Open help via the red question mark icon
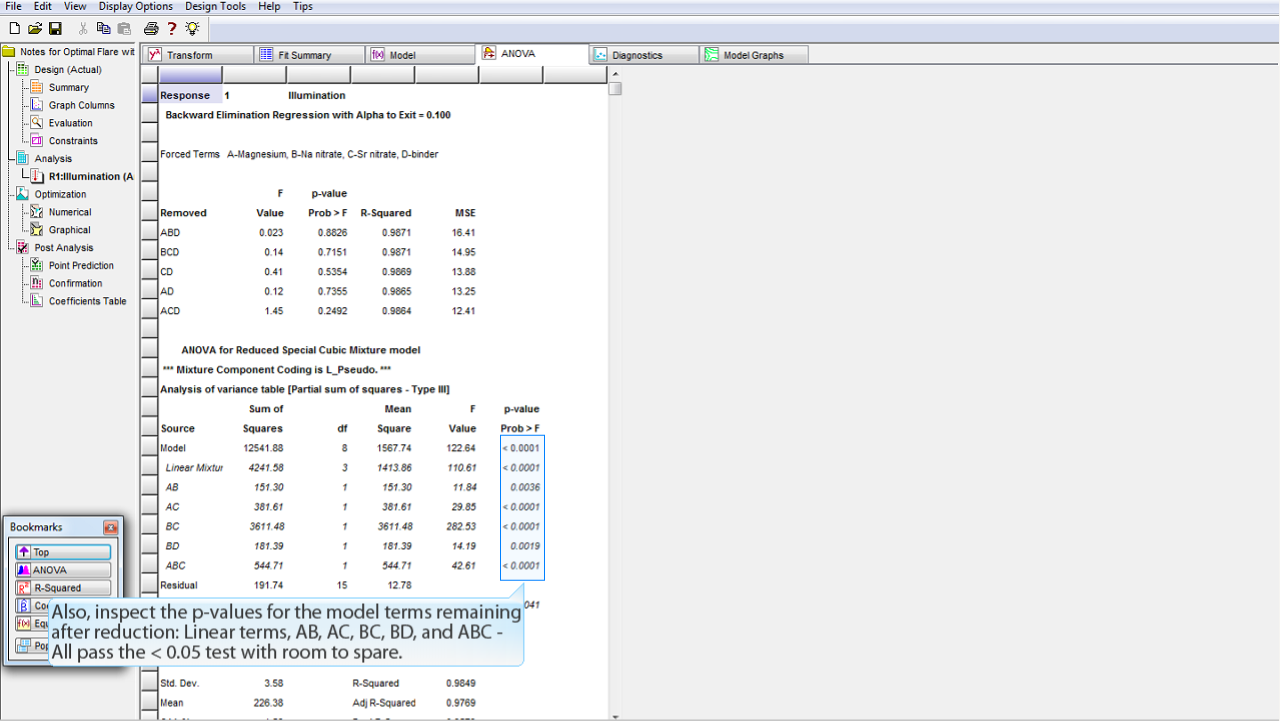The image size is (1280, 721). click(172, 28)
